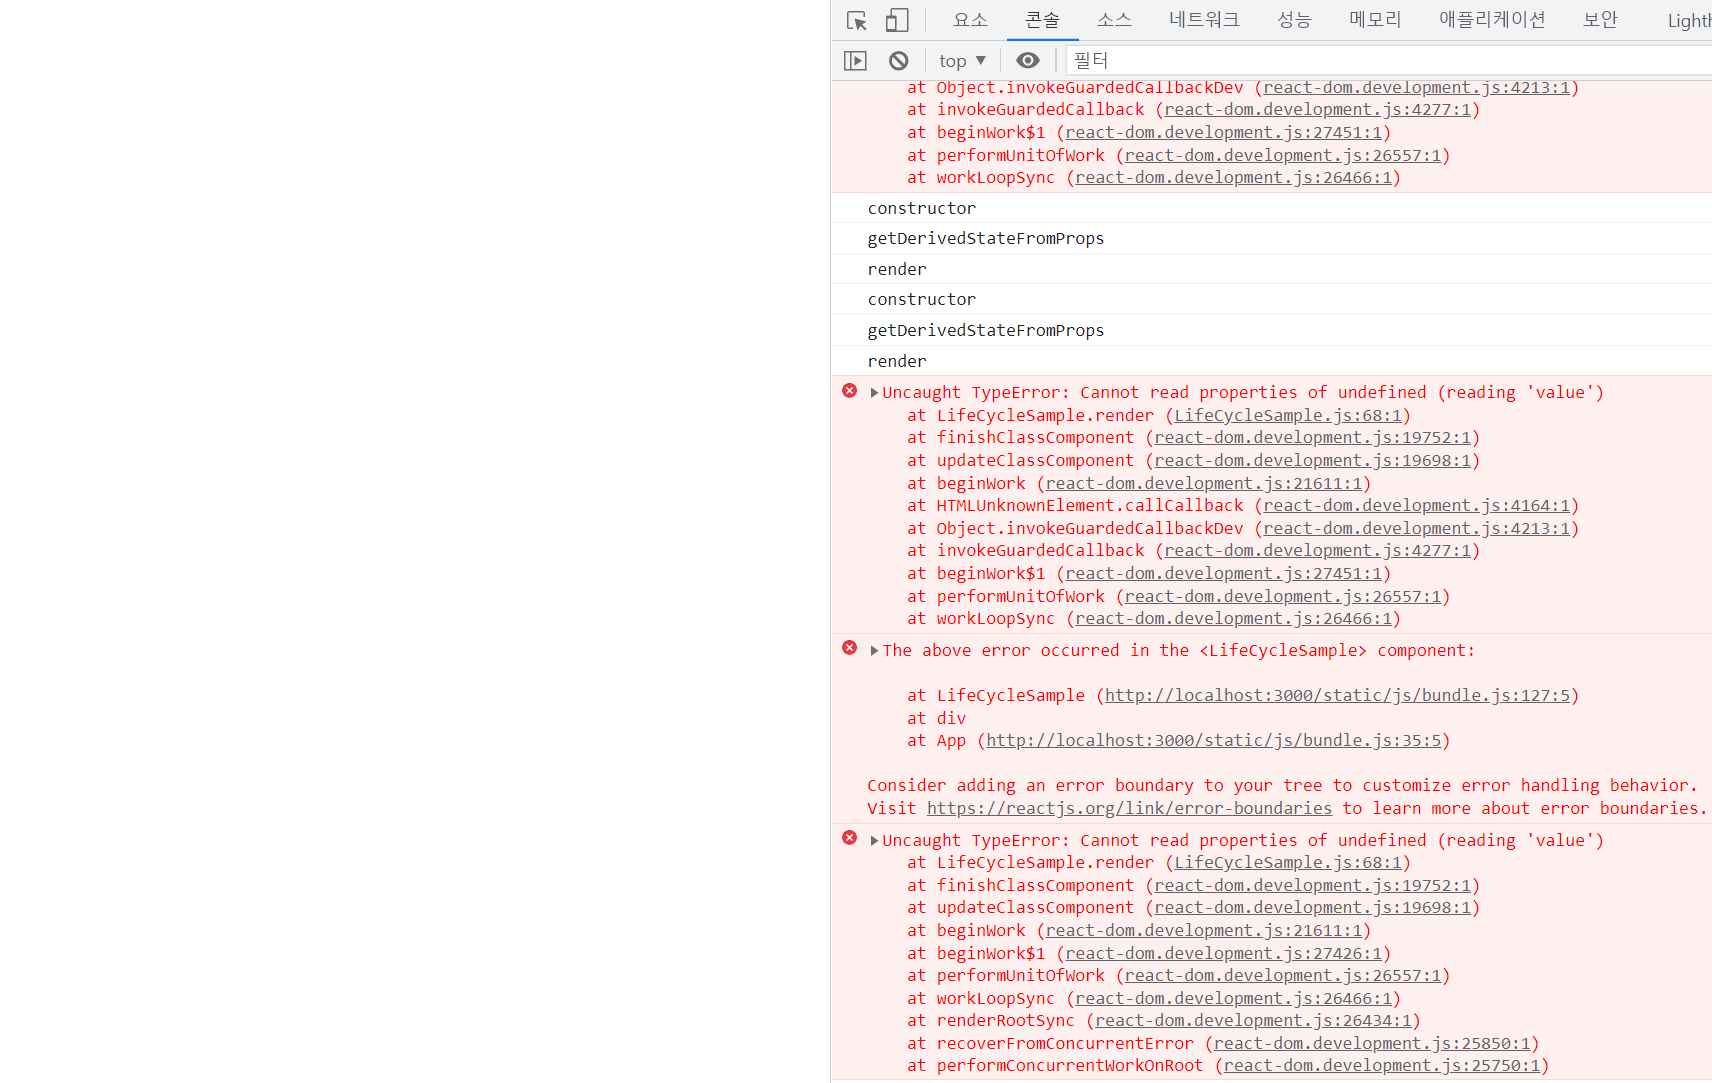
Task: Clear the console with the ban icon
Action: click(x=899, y=61)
